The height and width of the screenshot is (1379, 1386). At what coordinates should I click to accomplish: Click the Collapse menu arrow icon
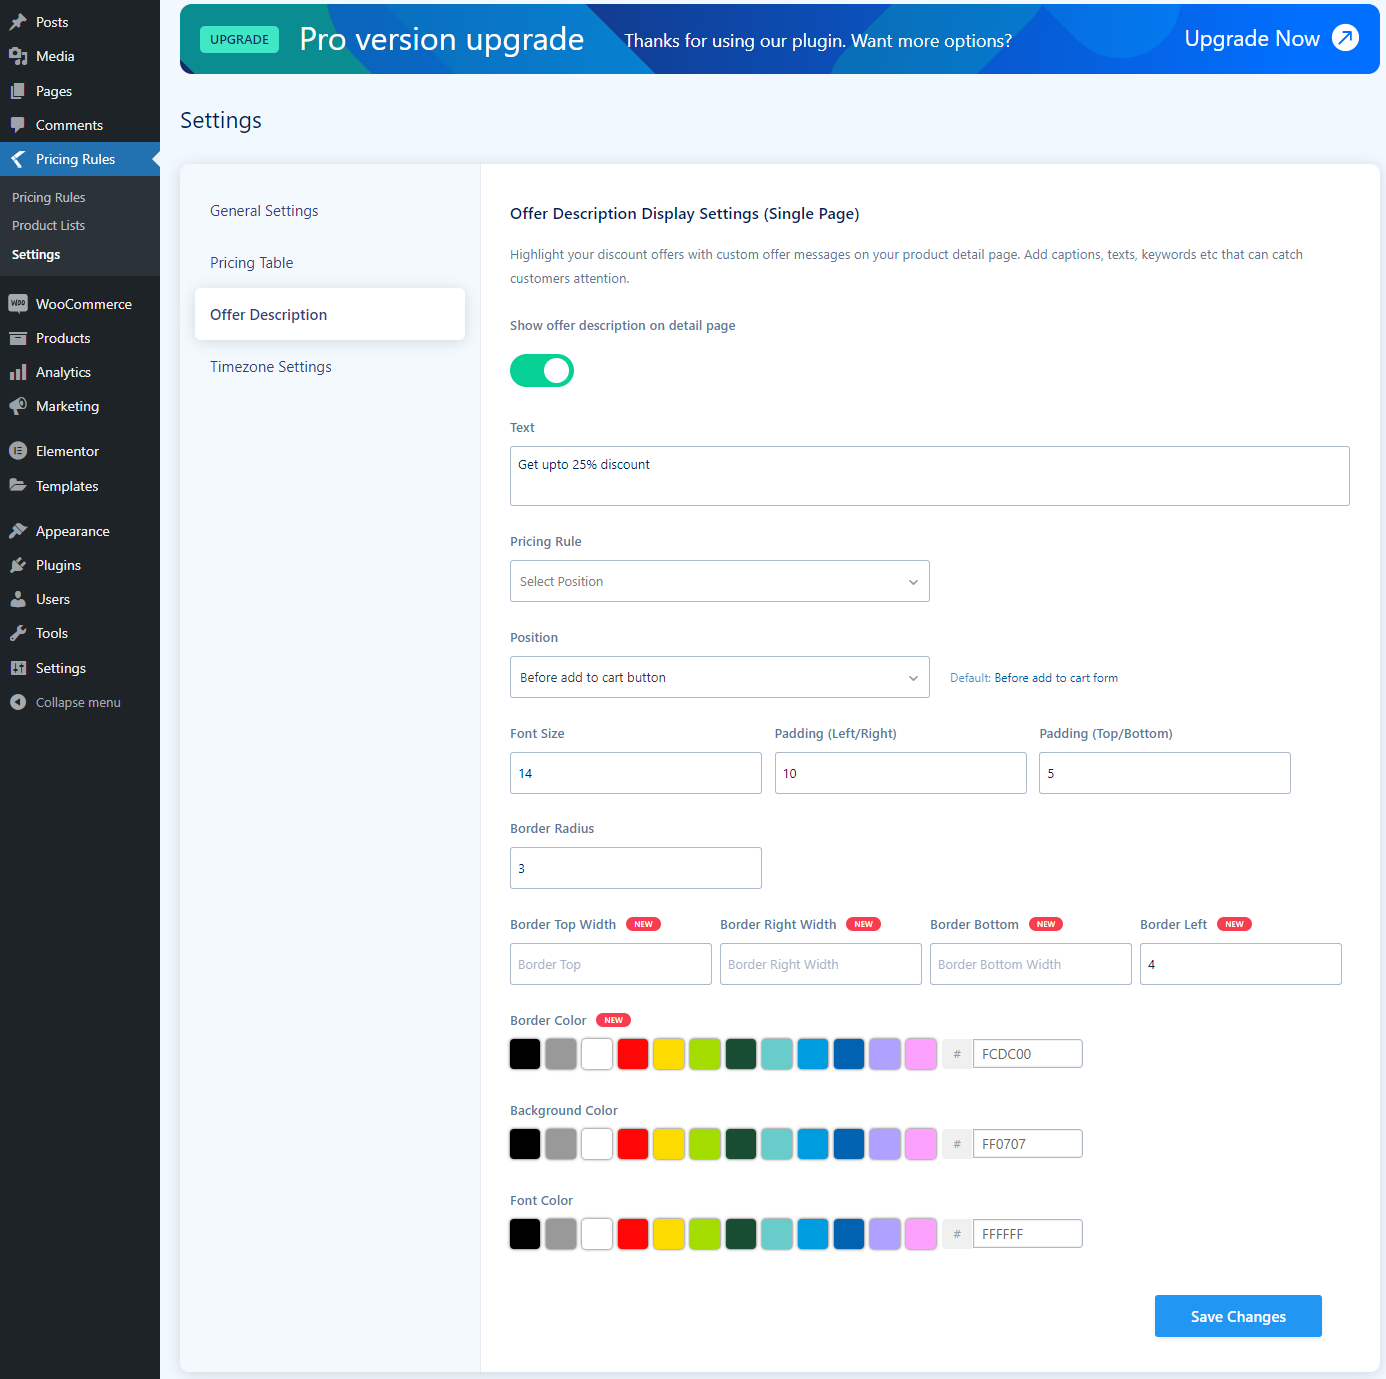pyautogui.click(x=18, y=702)
